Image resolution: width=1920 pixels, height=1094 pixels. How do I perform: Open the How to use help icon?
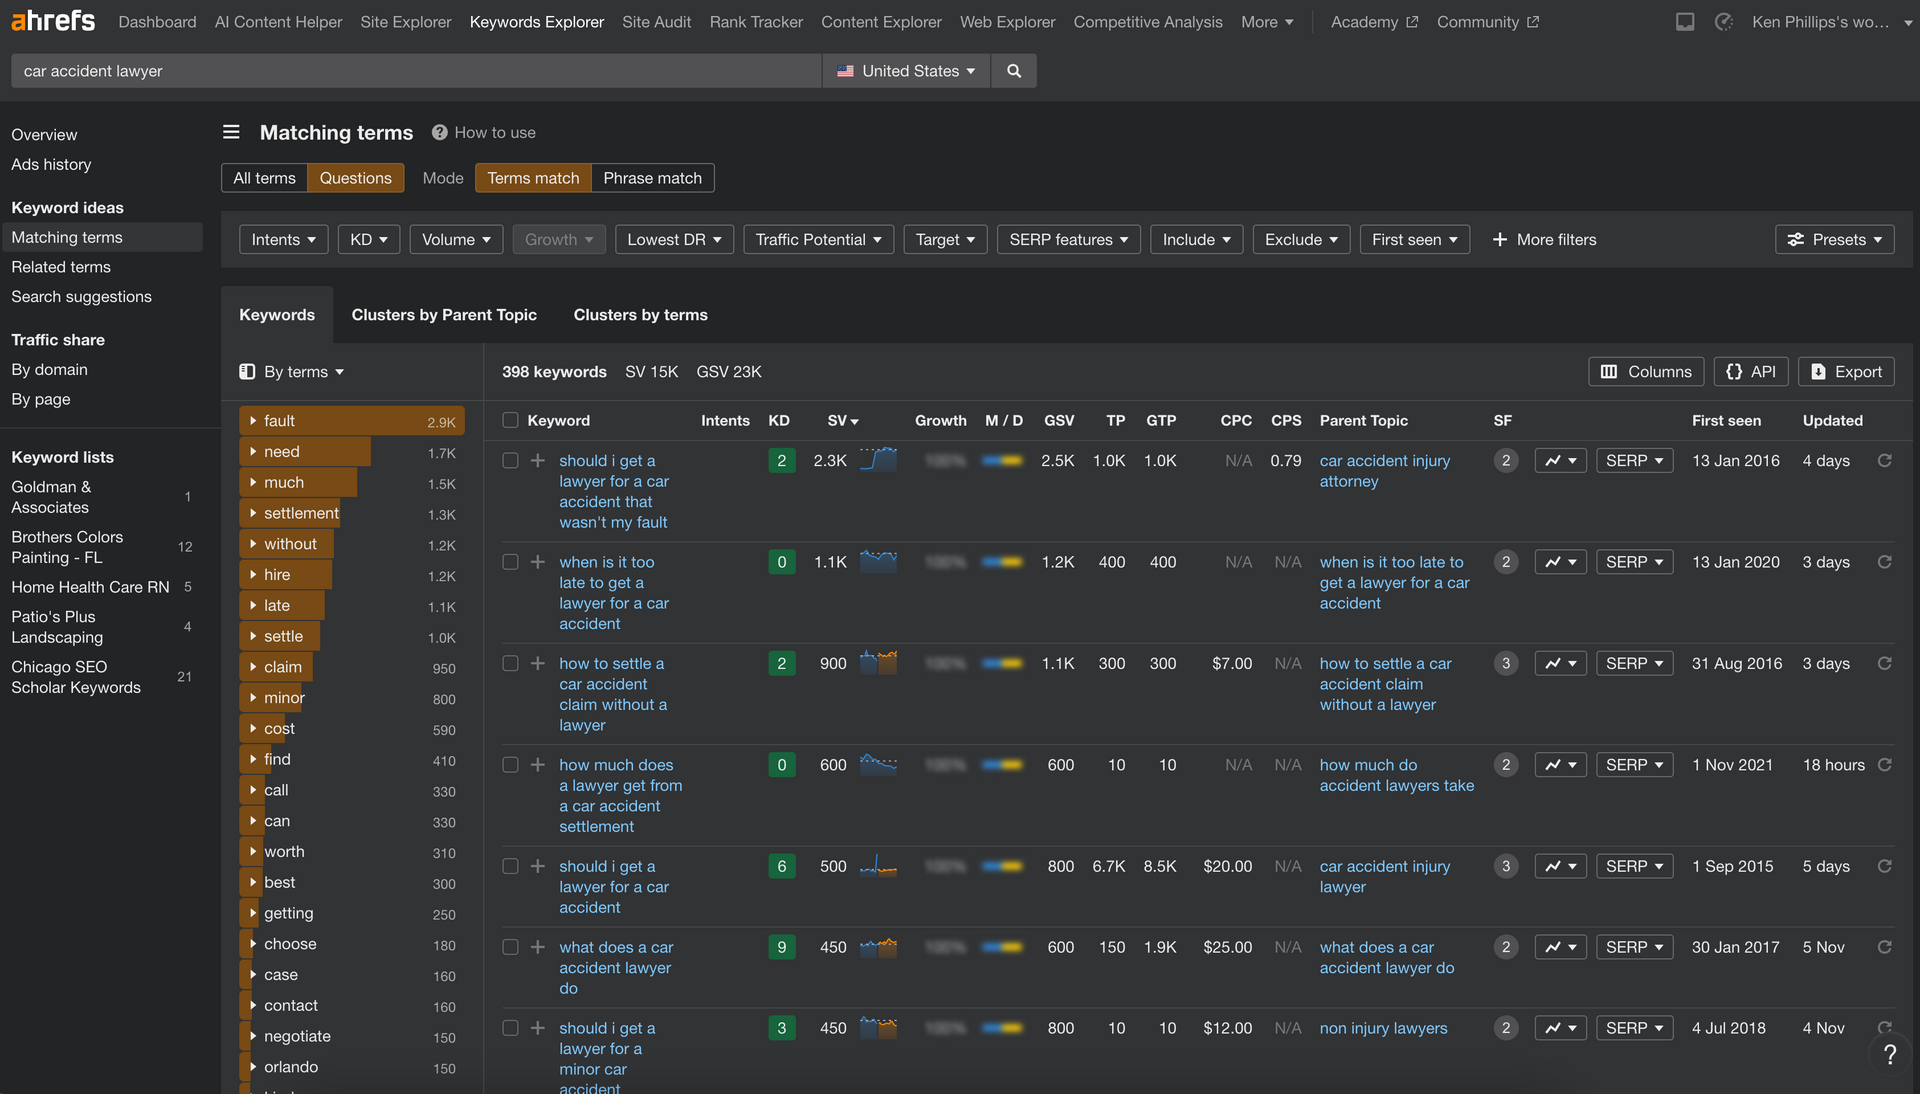[439, 132]
